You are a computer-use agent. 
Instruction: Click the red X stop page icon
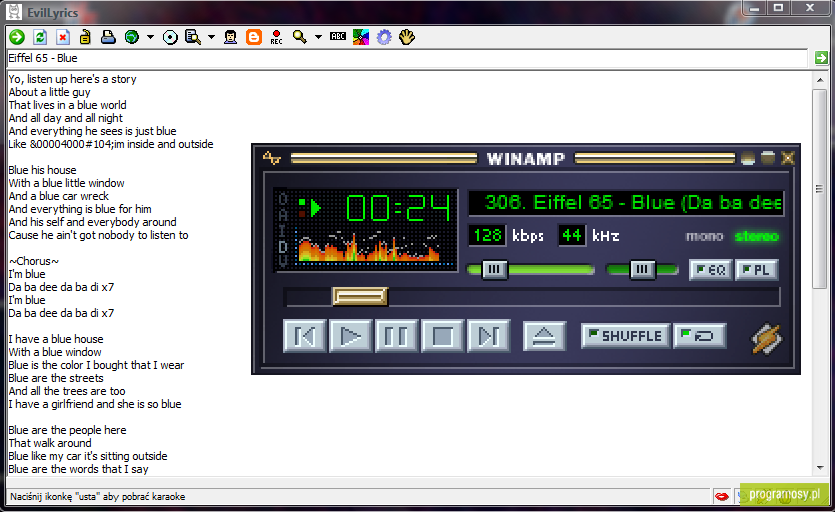pyautogui.click(x=63, y=37)
